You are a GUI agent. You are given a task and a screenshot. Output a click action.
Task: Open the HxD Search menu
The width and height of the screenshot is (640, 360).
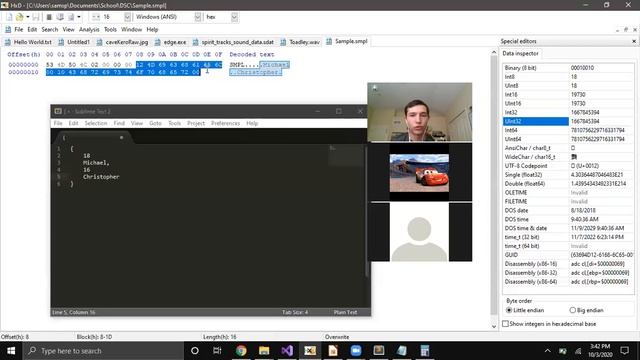tap(50, 29)
